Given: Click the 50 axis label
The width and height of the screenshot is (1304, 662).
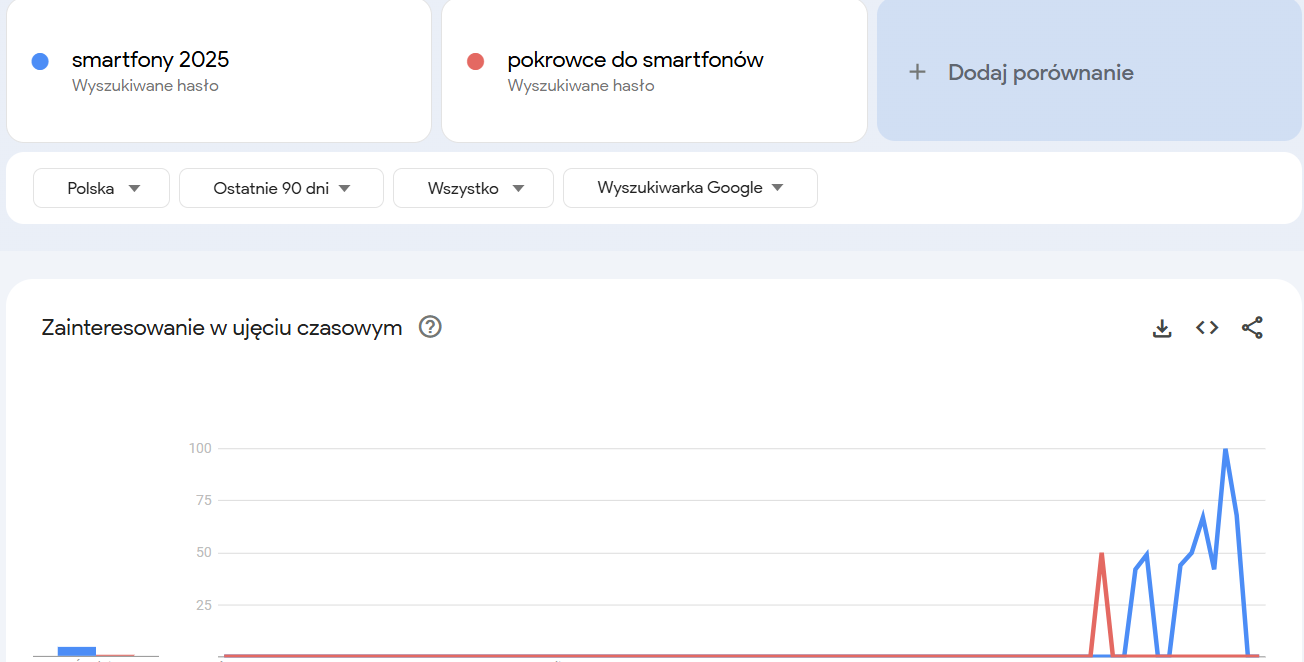Looking at the screenshot, I should [204, 552].
